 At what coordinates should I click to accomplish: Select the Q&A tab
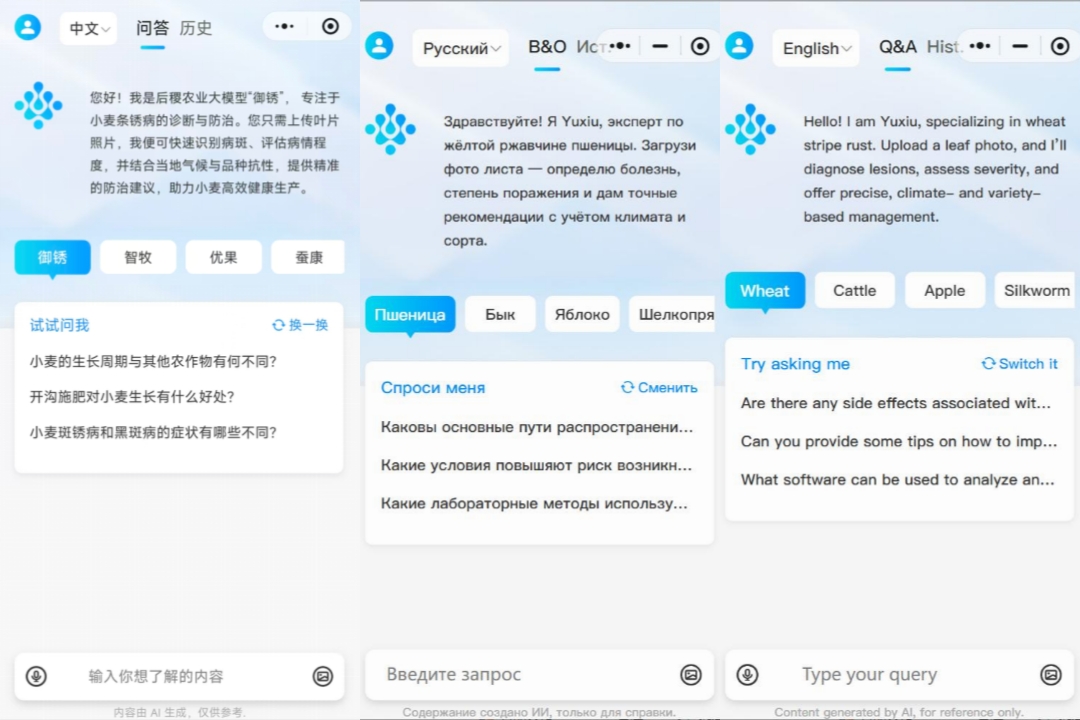coord(897,47)
